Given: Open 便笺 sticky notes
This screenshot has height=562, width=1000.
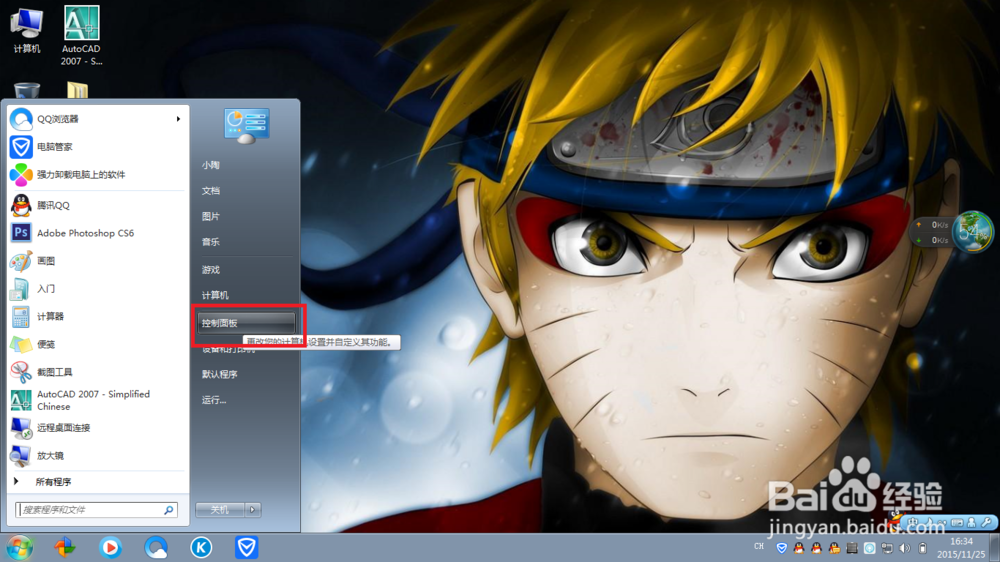Looking at the screenshot, I should pyautogui.click(x=96, y=344).
